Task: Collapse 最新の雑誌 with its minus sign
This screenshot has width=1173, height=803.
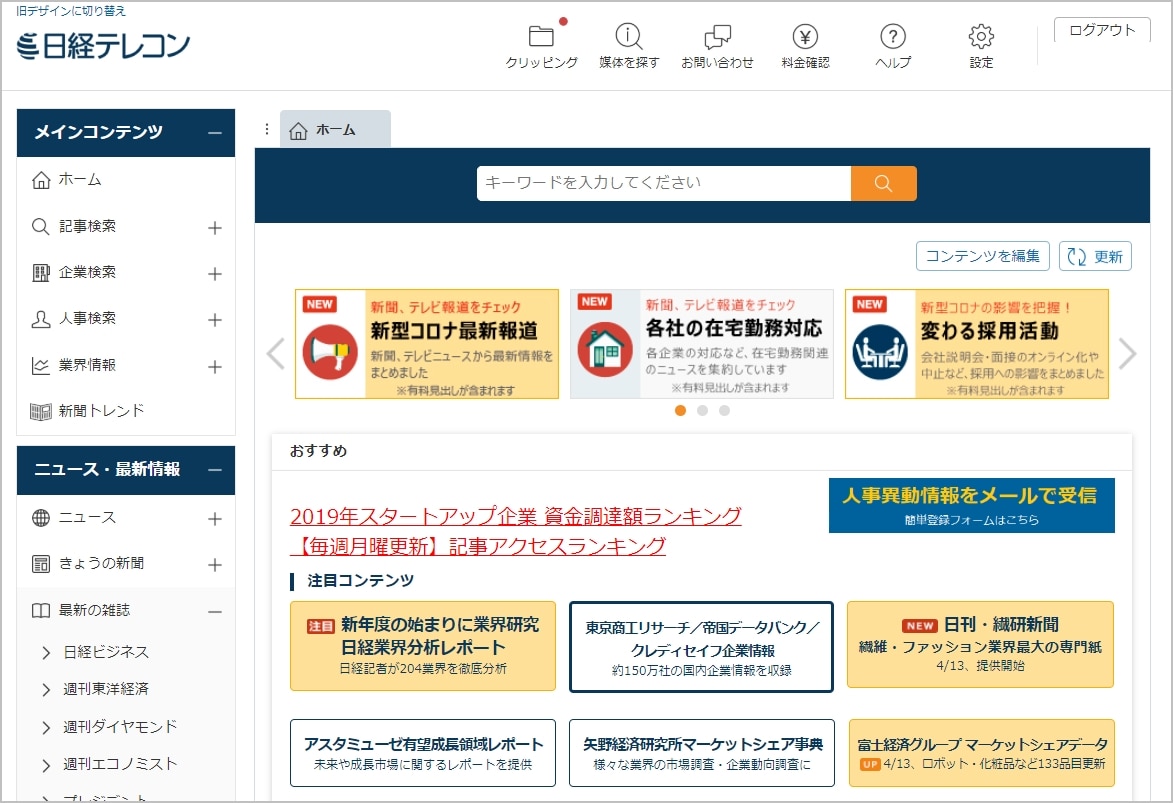Action: tap(215, 611)
